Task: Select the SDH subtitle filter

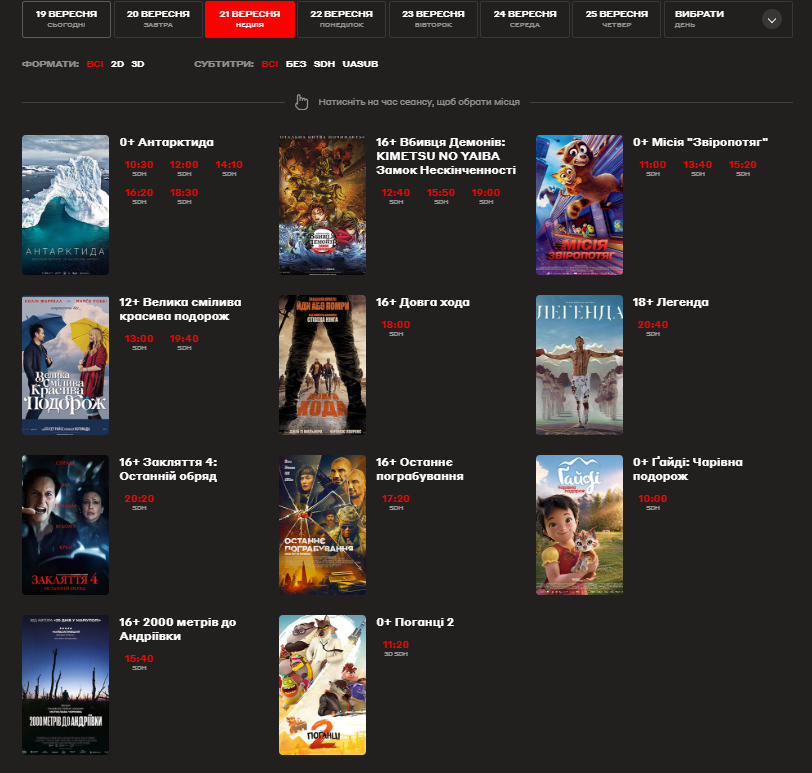Action: click(x=324, y=64)
